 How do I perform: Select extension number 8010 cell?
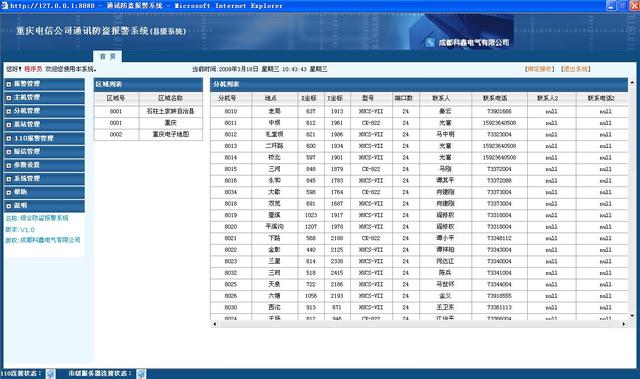pyautogui.click(x=231, y=111)
